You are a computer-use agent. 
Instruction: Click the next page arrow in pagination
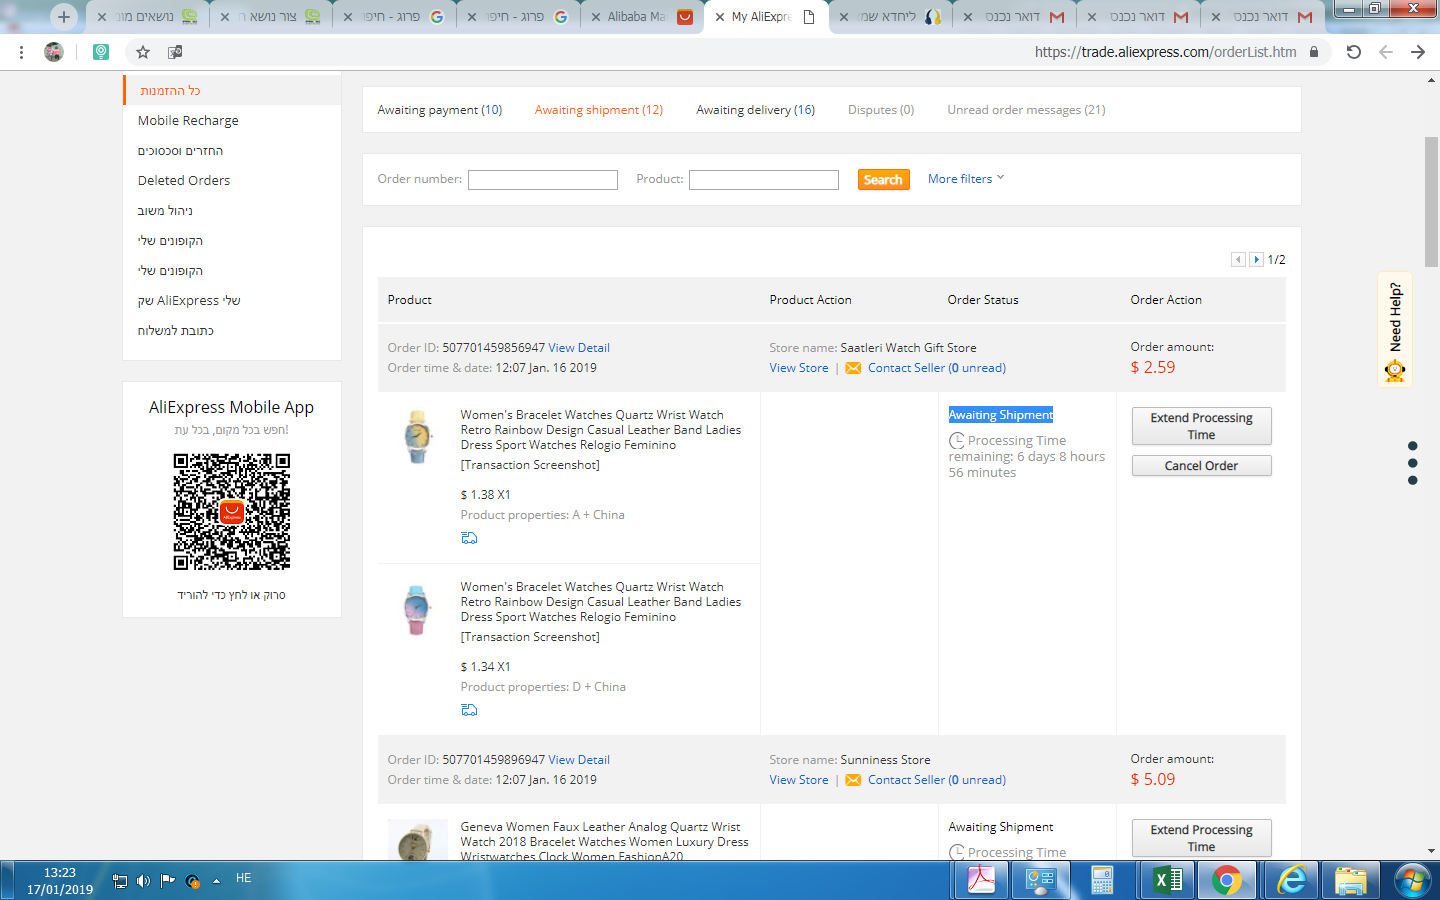click(1256, 260)
